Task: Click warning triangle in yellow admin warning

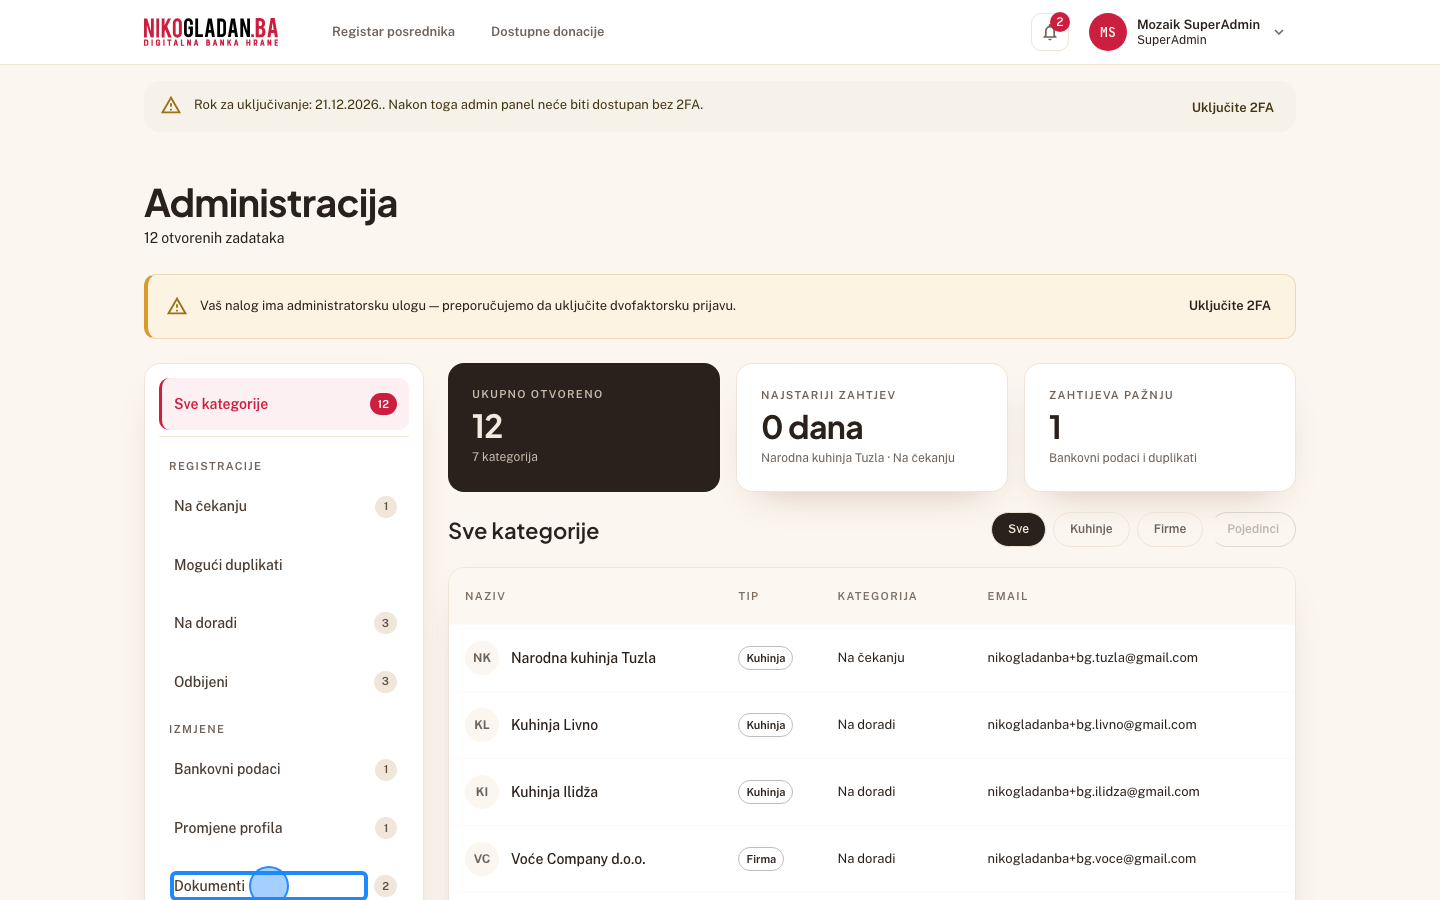Action: (177, 306)
